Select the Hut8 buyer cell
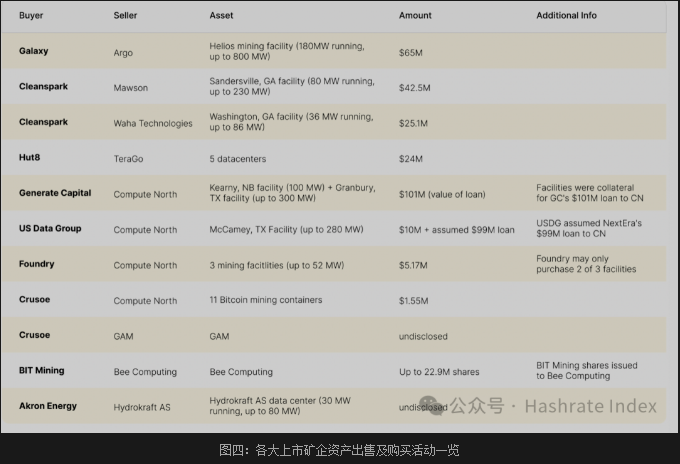Screen dimensions: 680x464 point(29,157)
